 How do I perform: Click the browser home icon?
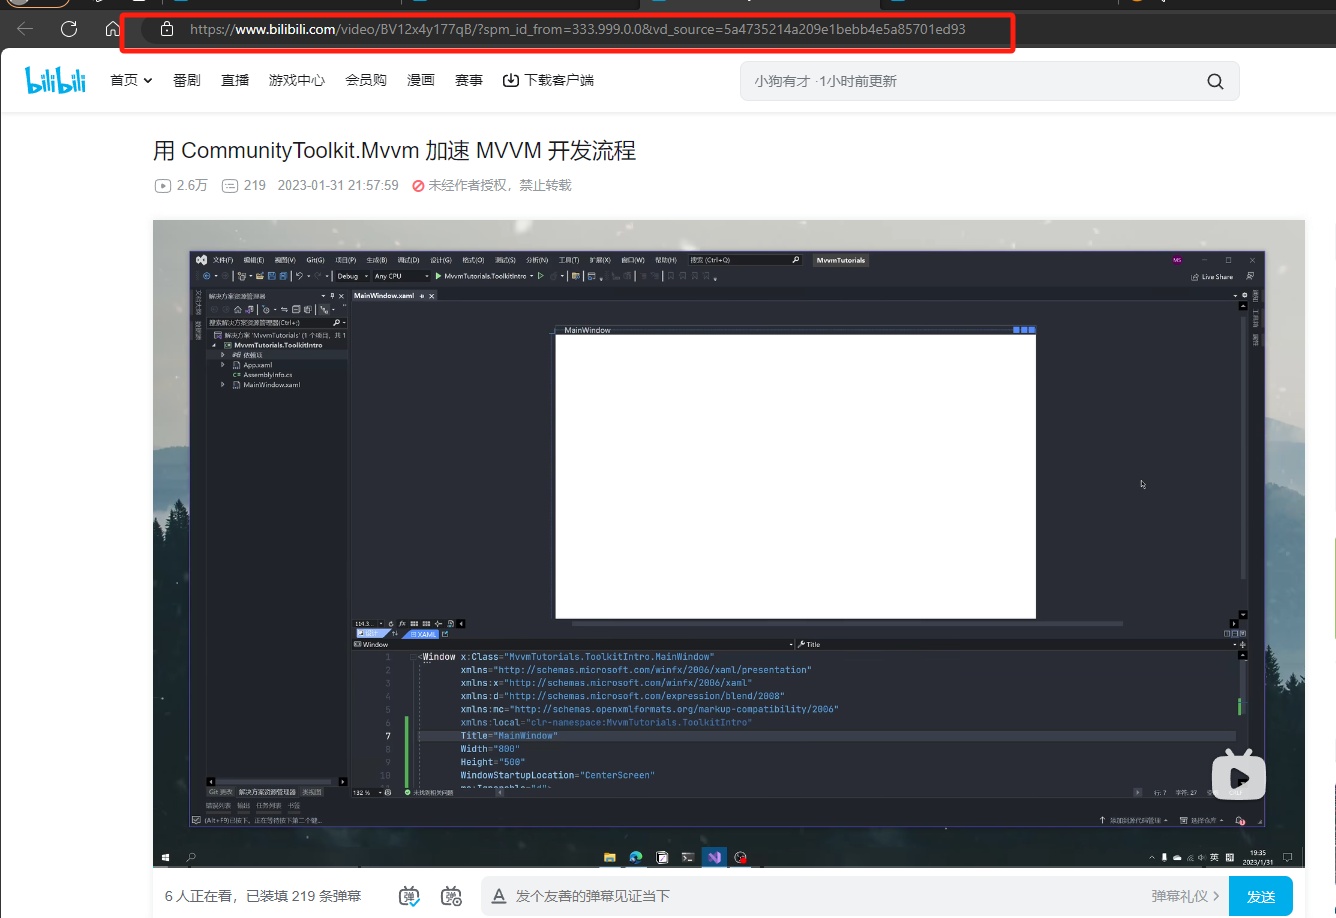pyautogui.click(x=112, y=29)
